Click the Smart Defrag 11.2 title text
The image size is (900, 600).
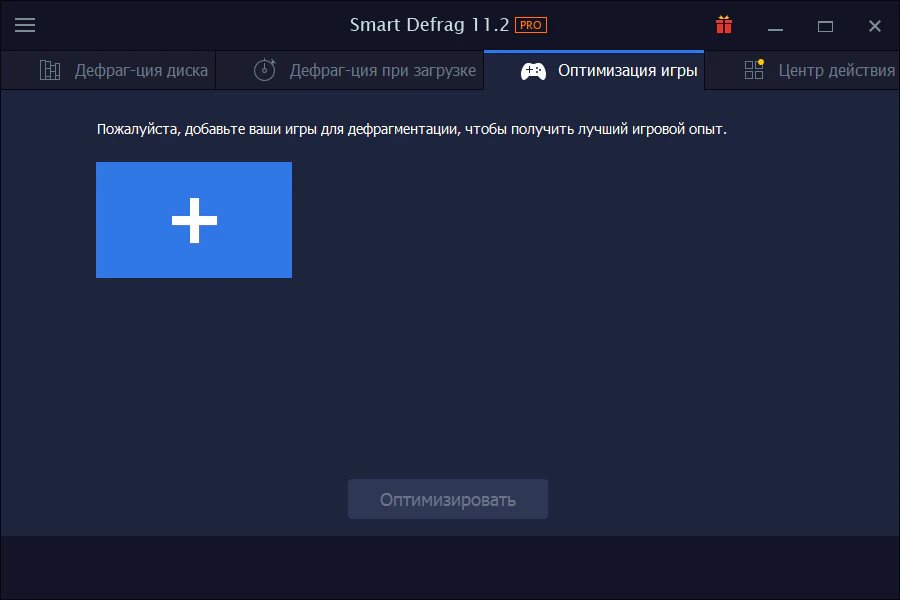[x=428, y=25]
